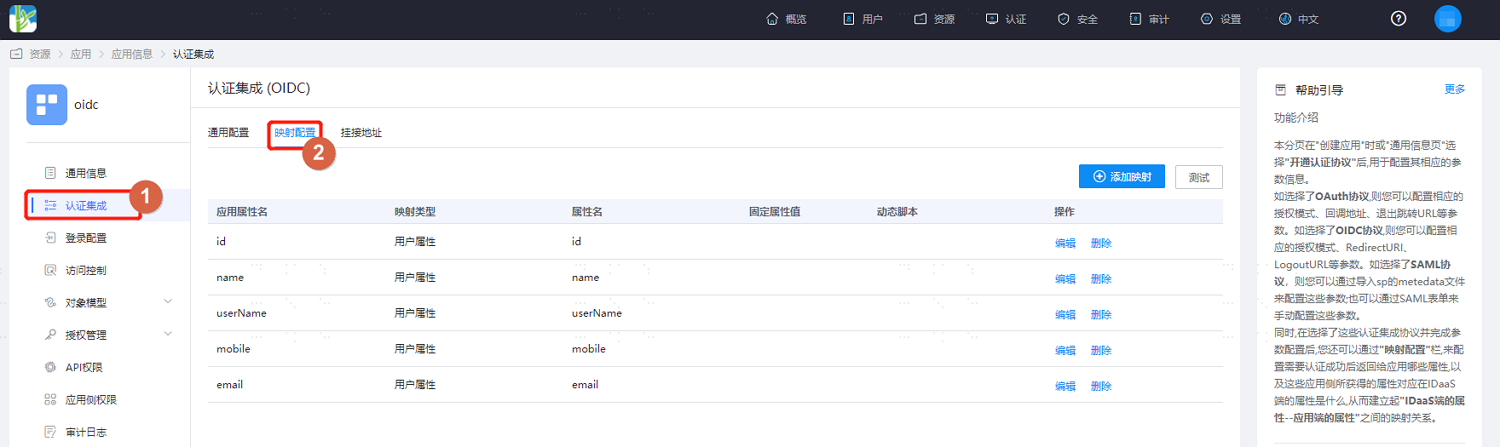Click the 设置 gear icon

pos(1207,19)
